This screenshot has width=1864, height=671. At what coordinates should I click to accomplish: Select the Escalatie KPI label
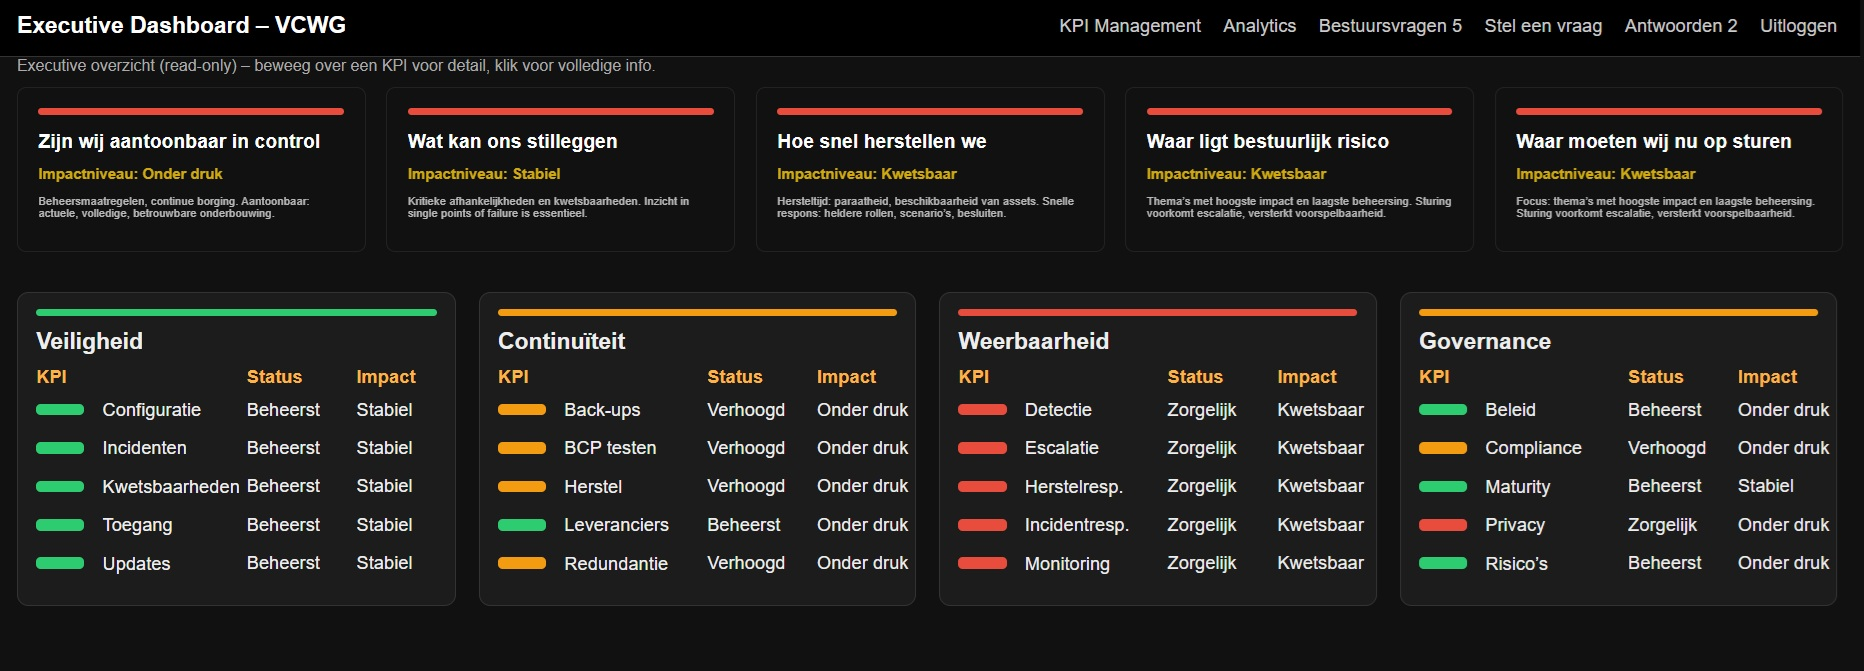[x=1062, y=448]
